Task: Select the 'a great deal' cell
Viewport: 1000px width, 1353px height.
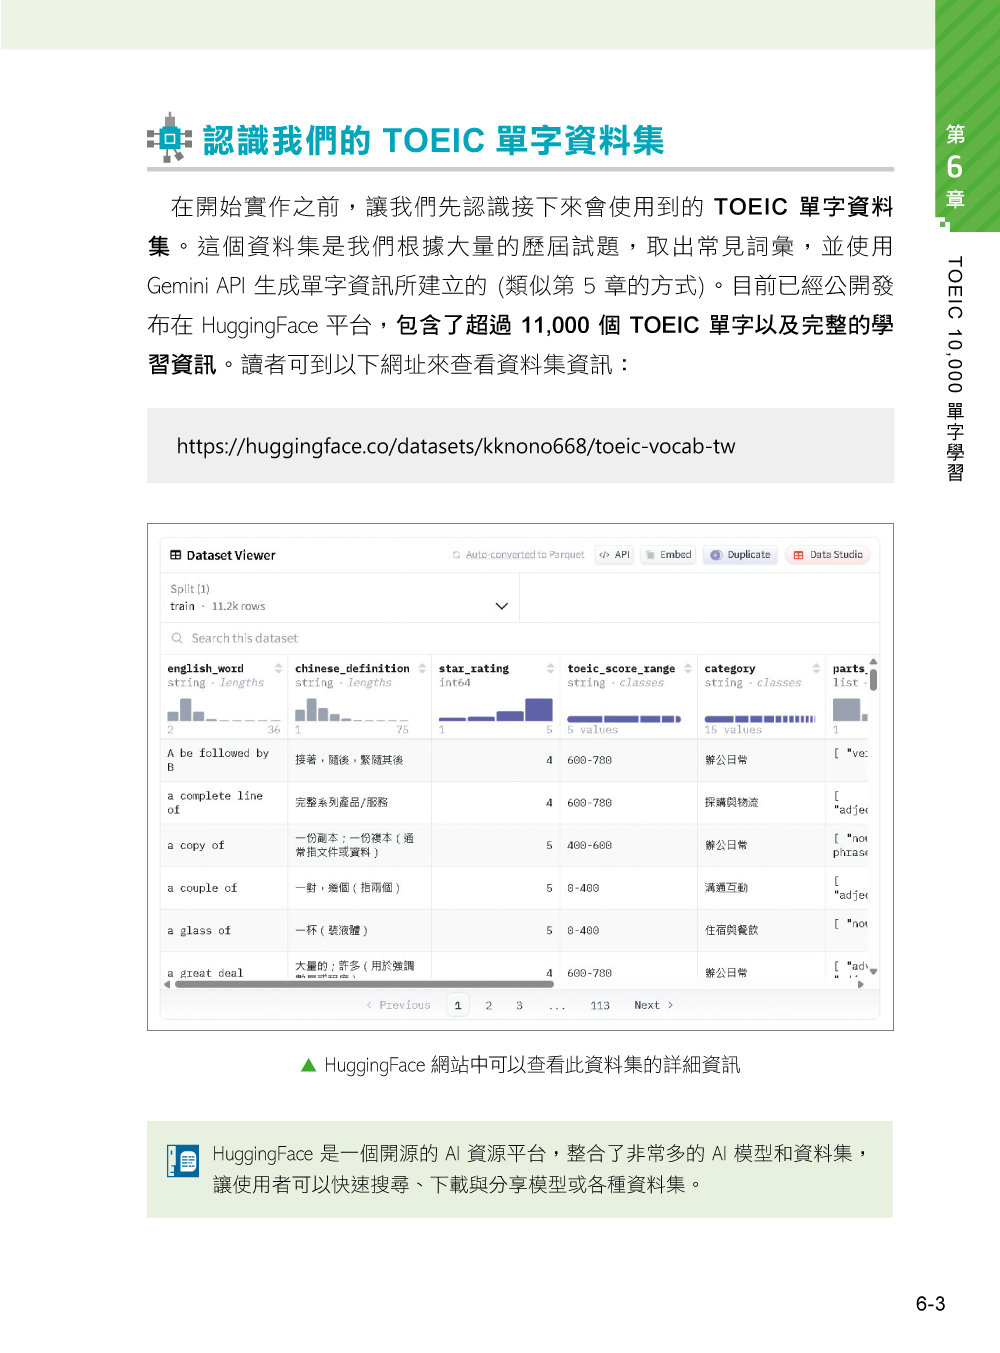Action: coord(224,967)
